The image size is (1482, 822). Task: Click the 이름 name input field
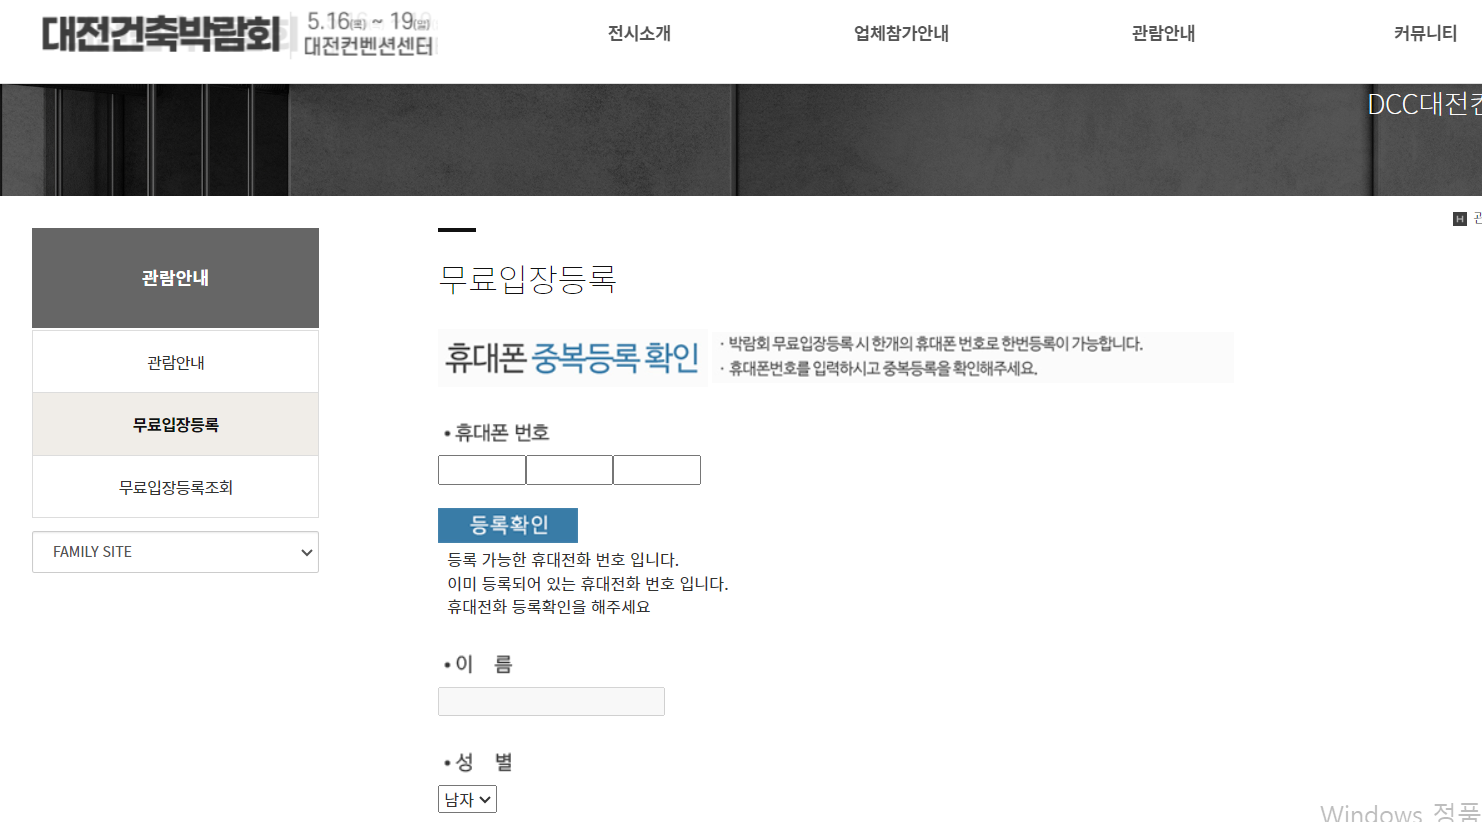(551, 701)
